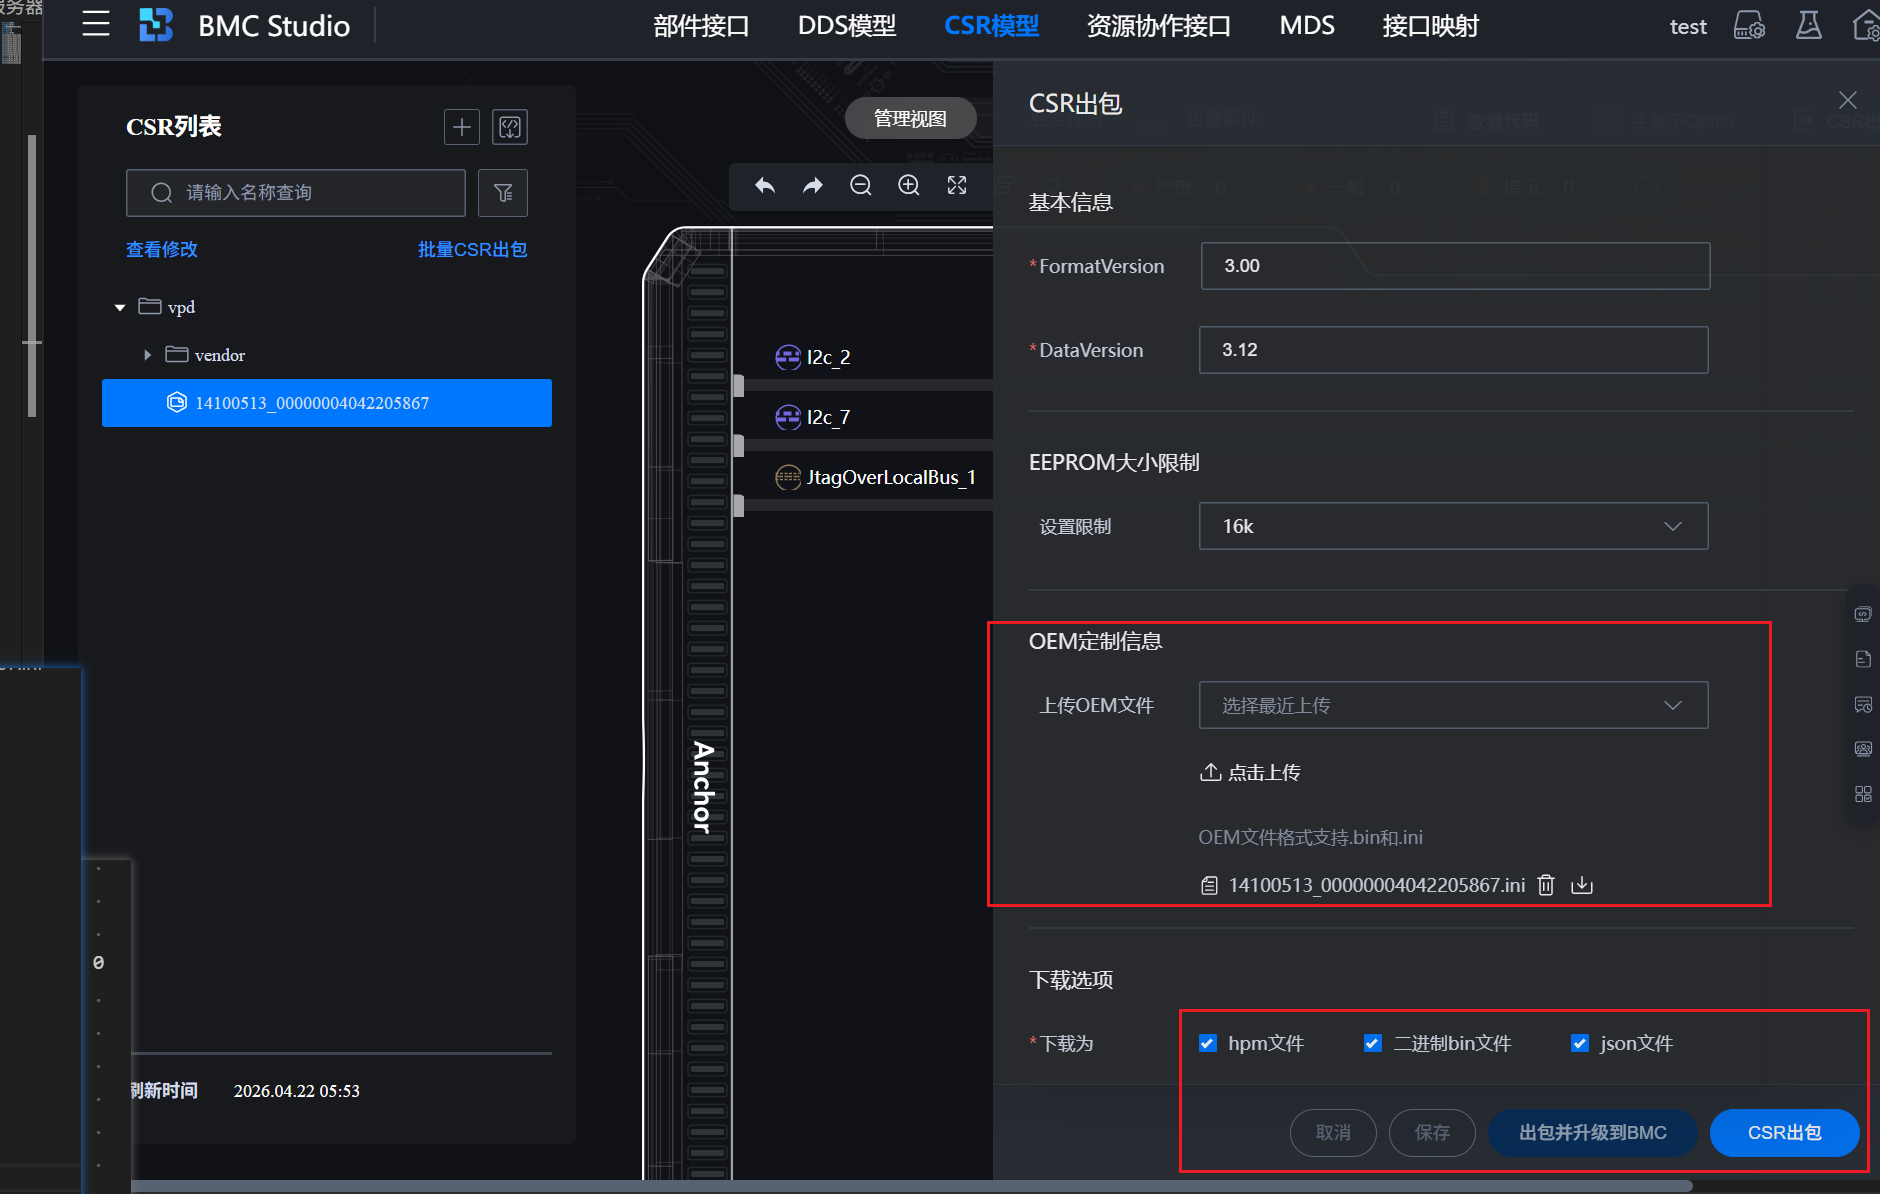Download the uploaded .ini OEM file
This screenshot has height=1194, width=1880.
(x=1582, y=885)
